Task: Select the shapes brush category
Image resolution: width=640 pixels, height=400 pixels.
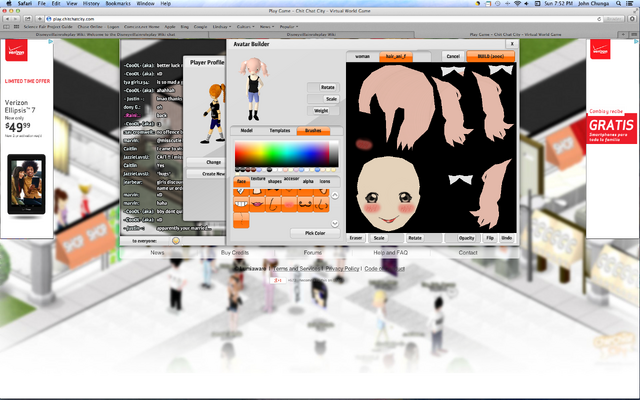Action: pyautogui.click(x=275, y=181)
